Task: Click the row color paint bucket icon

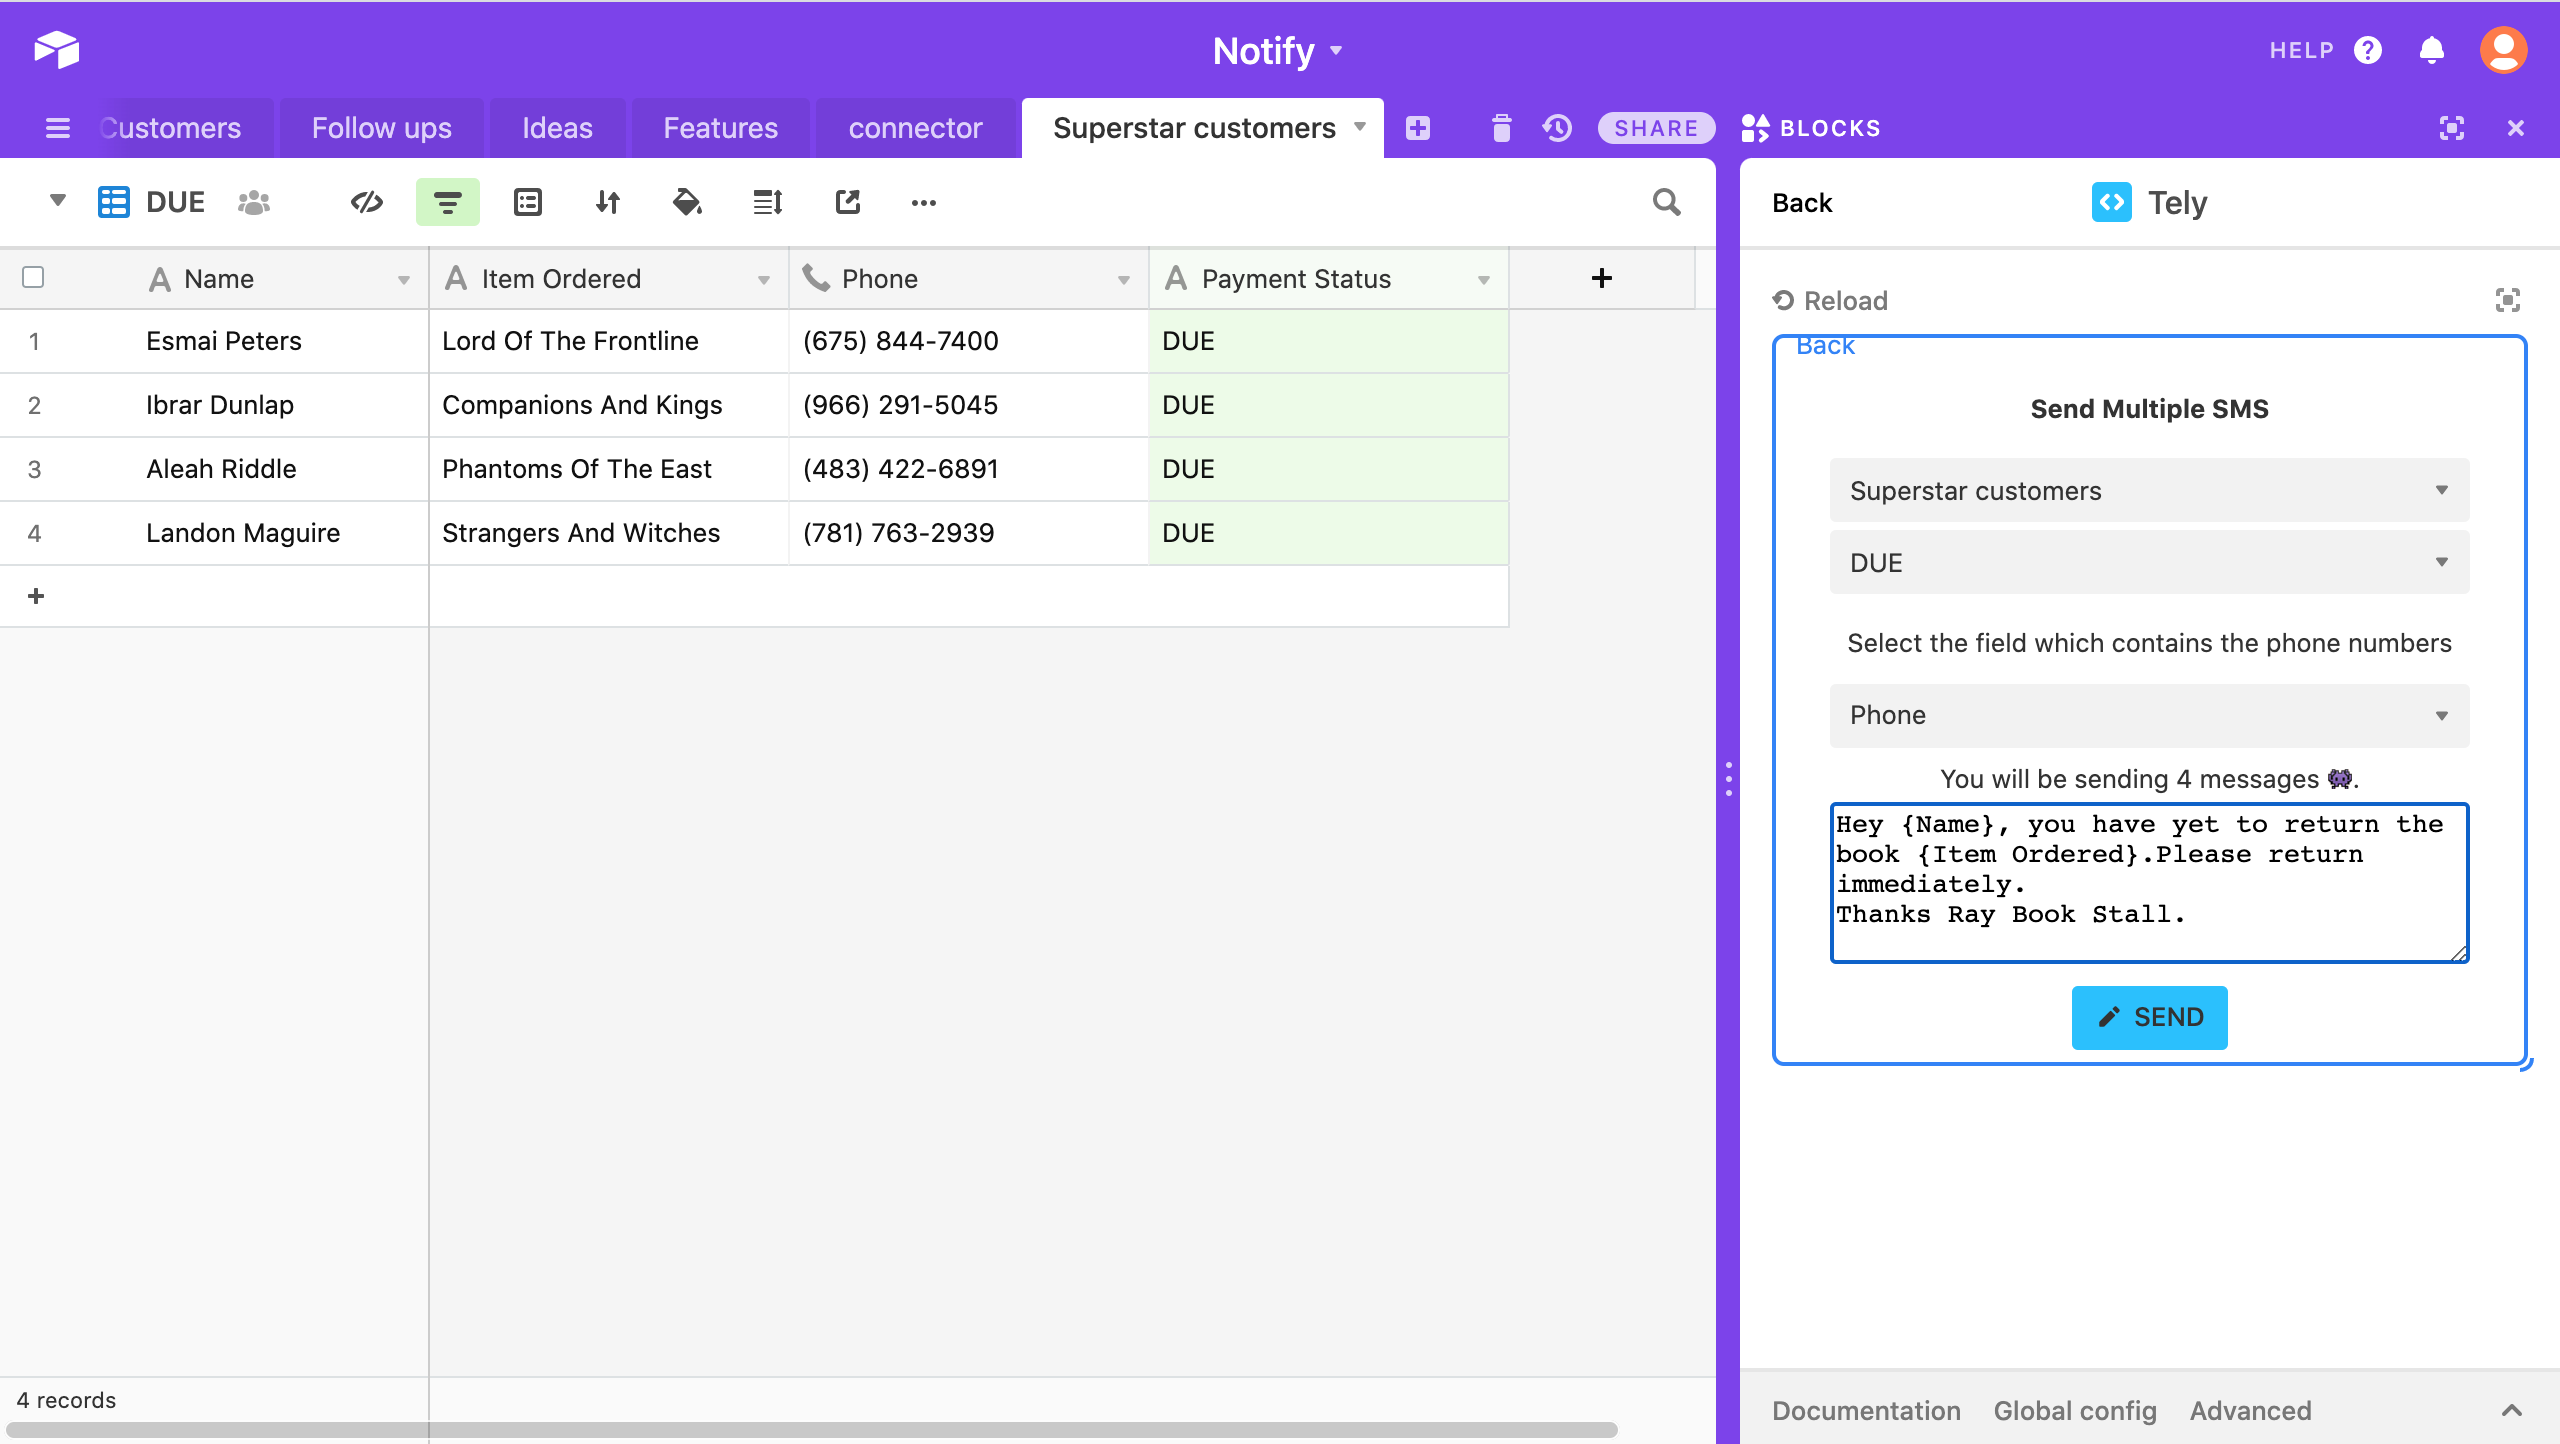Action: [x=687, y=202]
